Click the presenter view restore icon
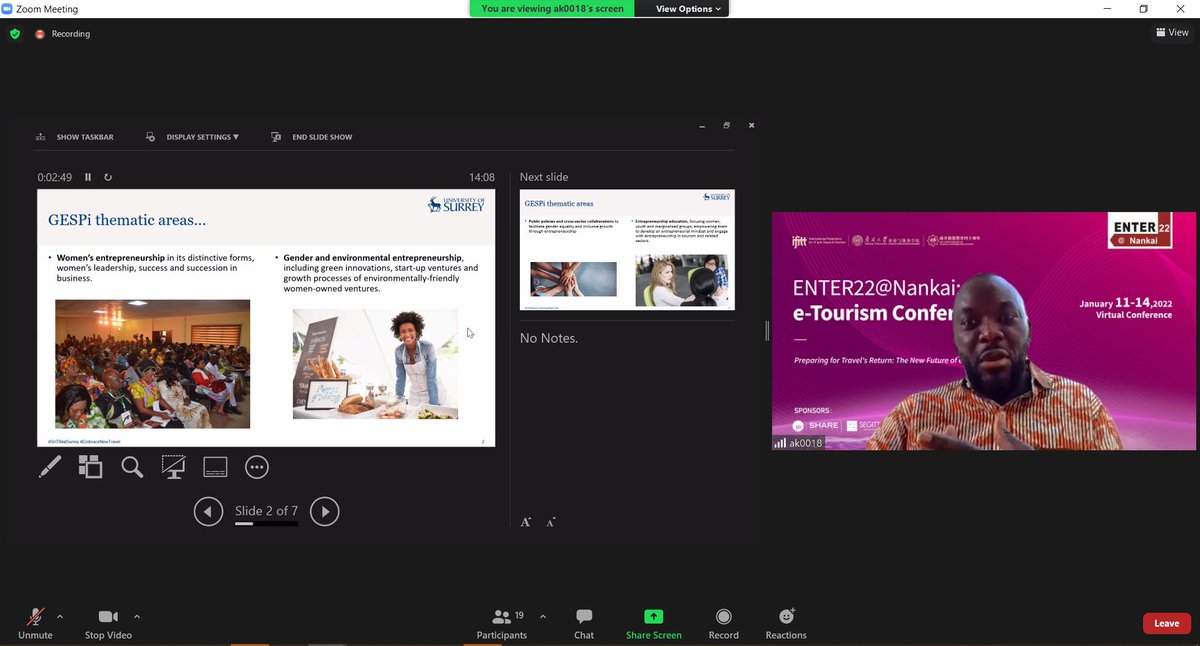This screenshot has height=646, width=1200. pos(727,125)
